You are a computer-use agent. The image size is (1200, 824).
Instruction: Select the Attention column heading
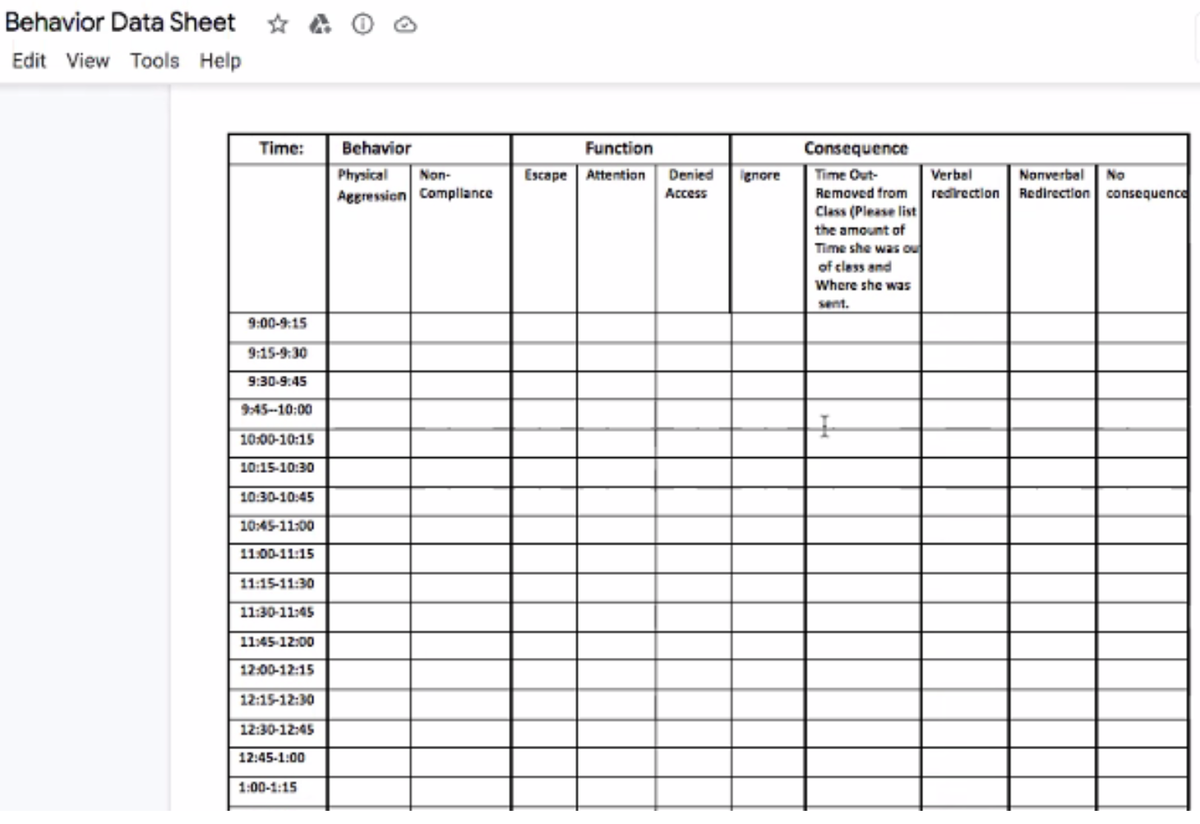click(615, 175)
